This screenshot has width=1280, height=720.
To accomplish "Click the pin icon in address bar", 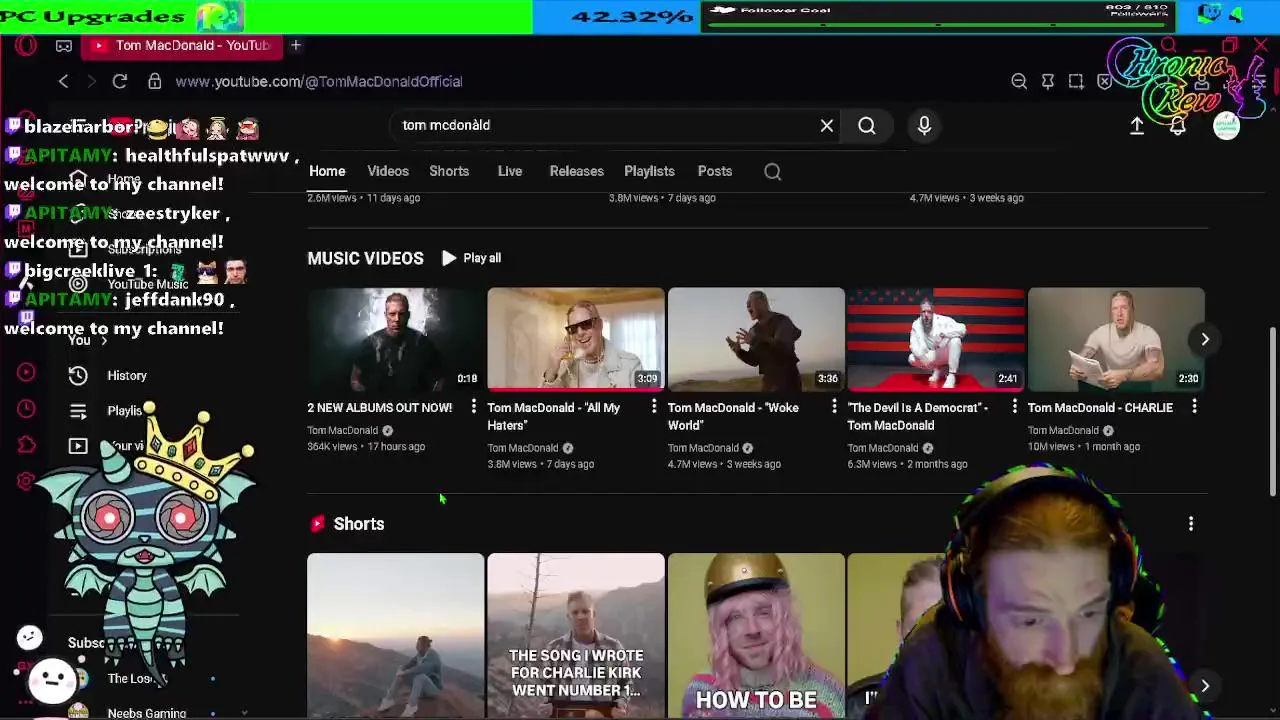I will 1048,81.
